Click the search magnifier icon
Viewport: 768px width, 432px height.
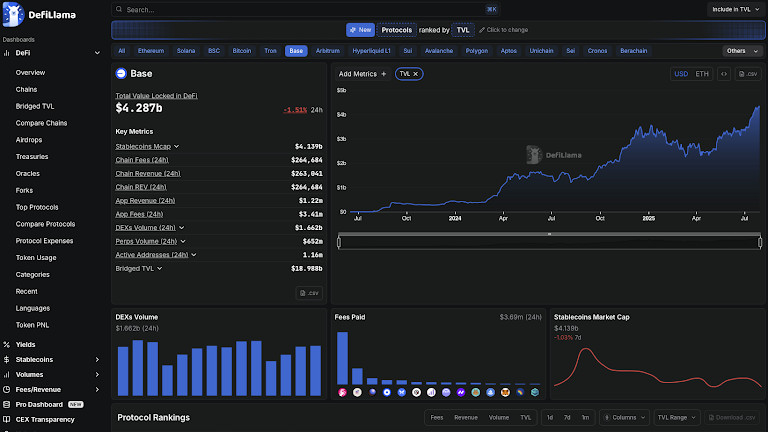119,9
